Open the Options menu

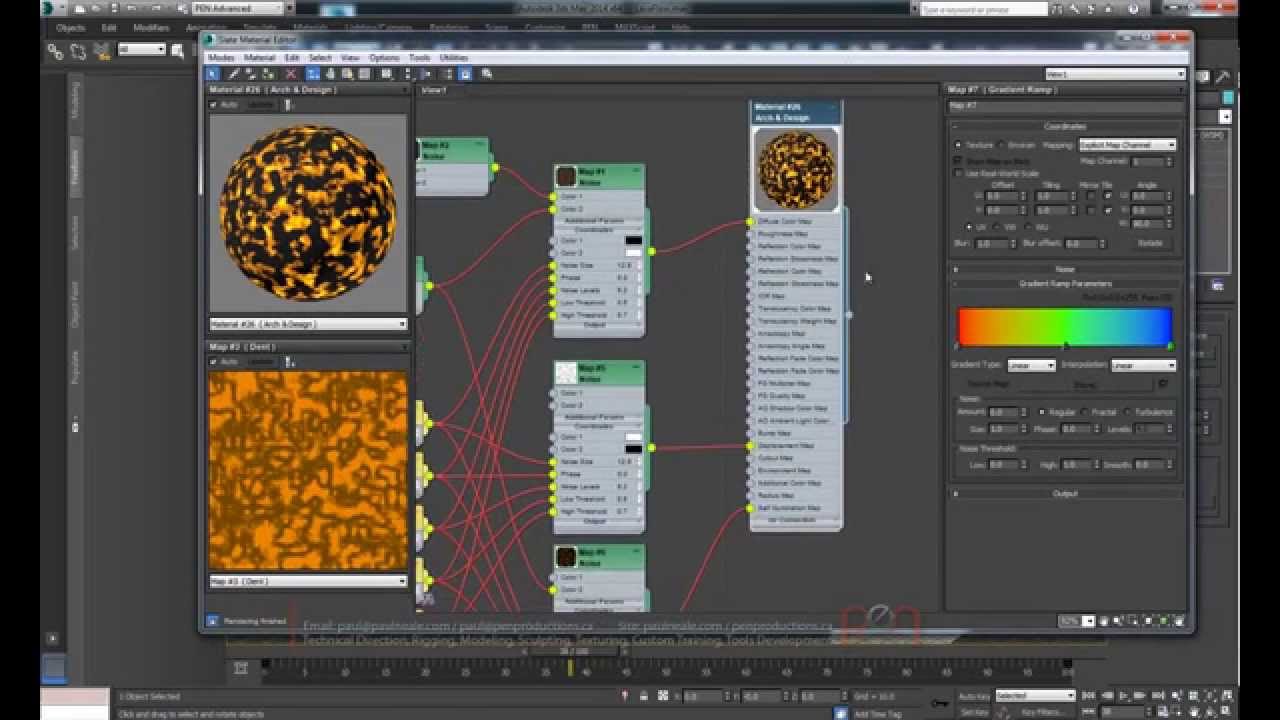(x=384, y=58)
